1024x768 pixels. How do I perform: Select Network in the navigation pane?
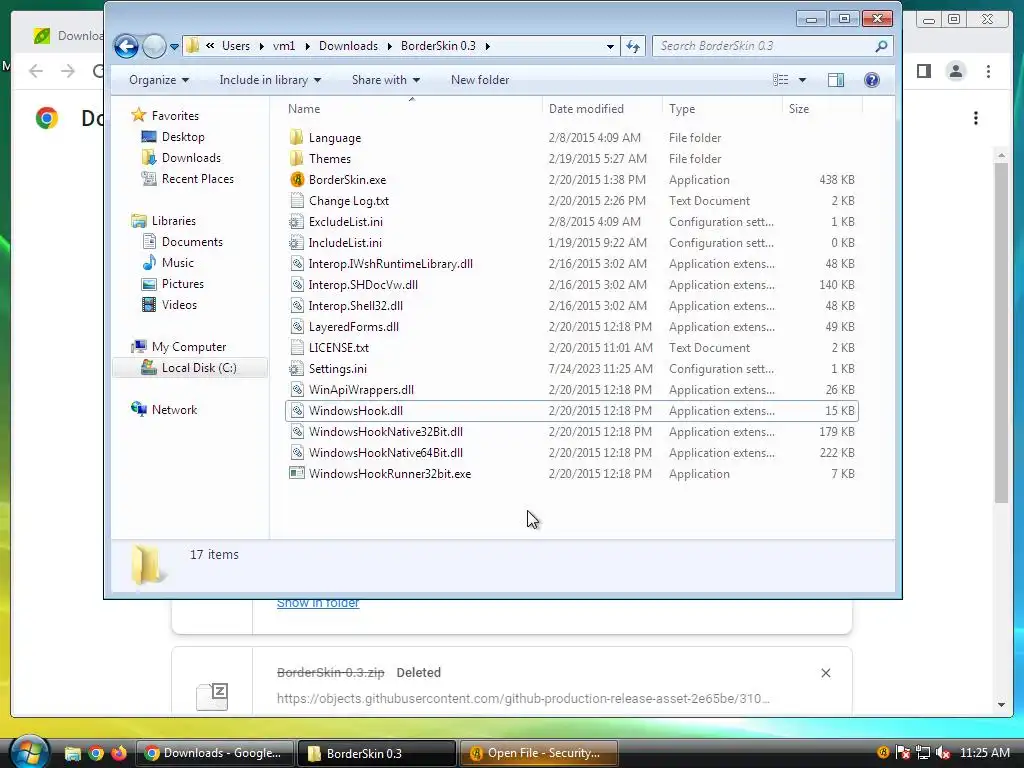pos(174,409)
